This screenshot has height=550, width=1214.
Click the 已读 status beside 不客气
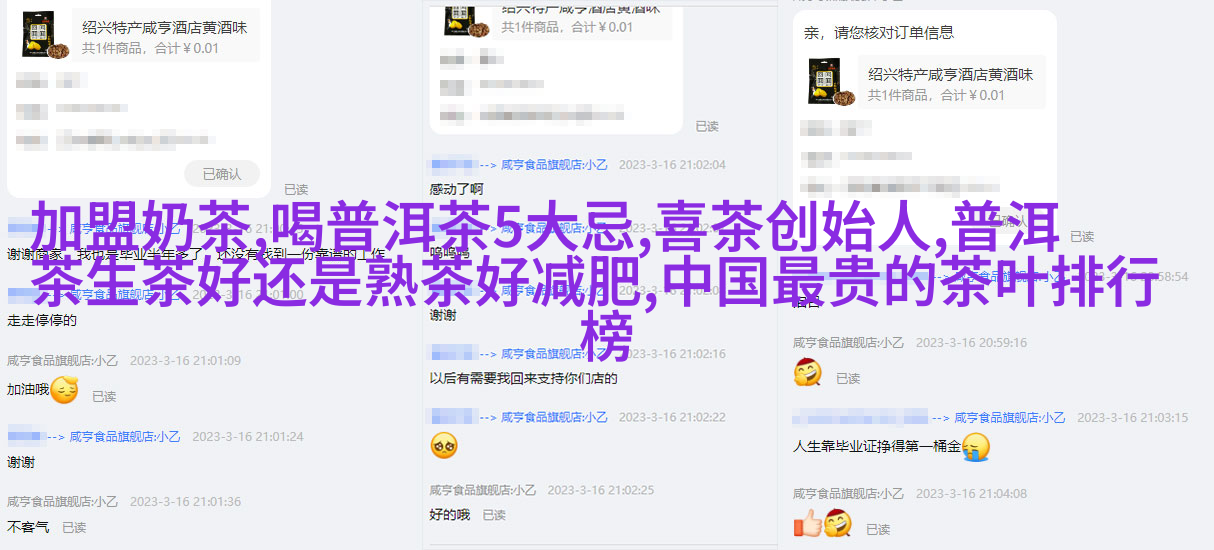click(x=74, y=527)
